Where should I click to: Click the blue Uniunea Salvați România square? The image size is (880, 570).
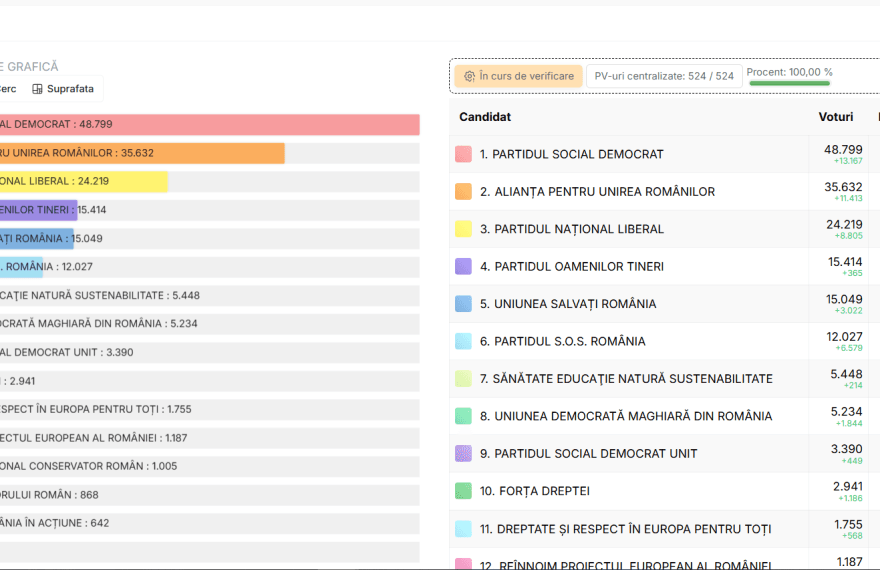pyautogui.click(x=463, y=304)
